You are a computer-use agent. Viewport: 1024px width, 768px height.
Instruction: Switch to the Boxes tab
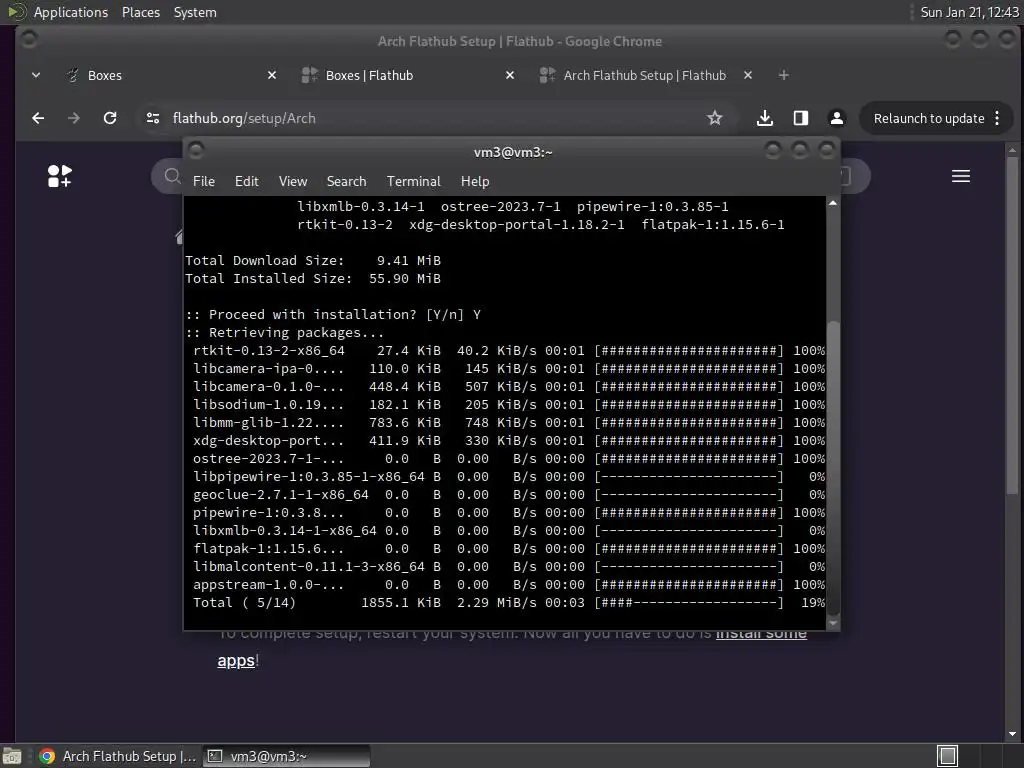pos(170,76)
